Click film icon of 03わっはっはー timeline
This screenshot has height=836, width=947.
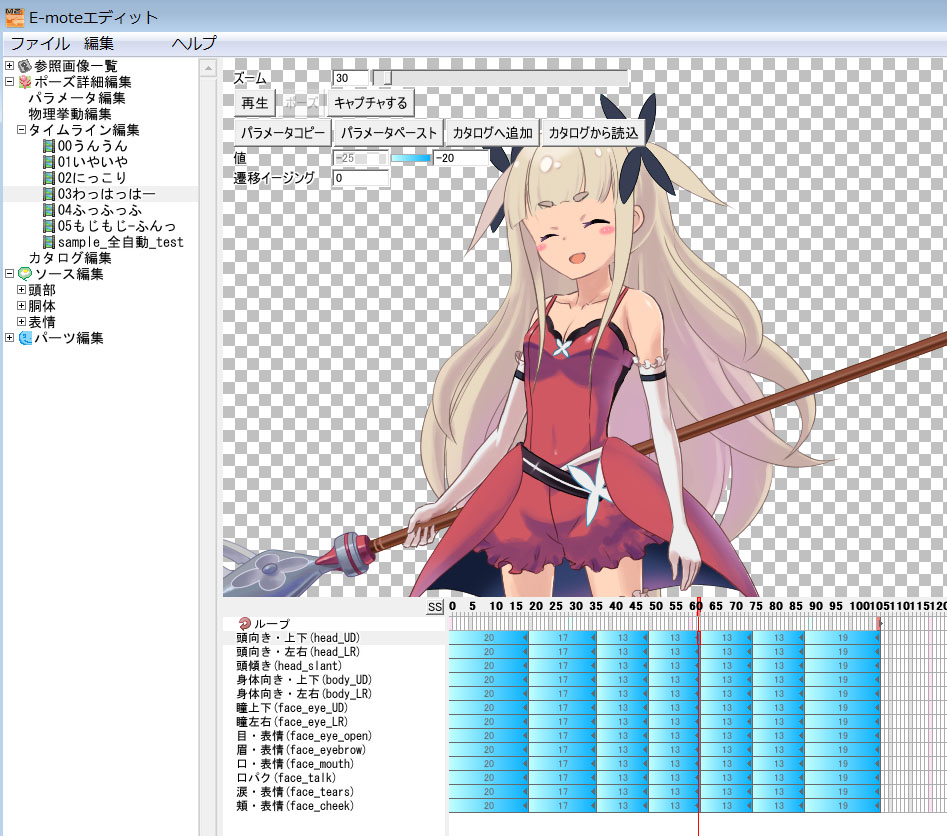pos(49,194)
